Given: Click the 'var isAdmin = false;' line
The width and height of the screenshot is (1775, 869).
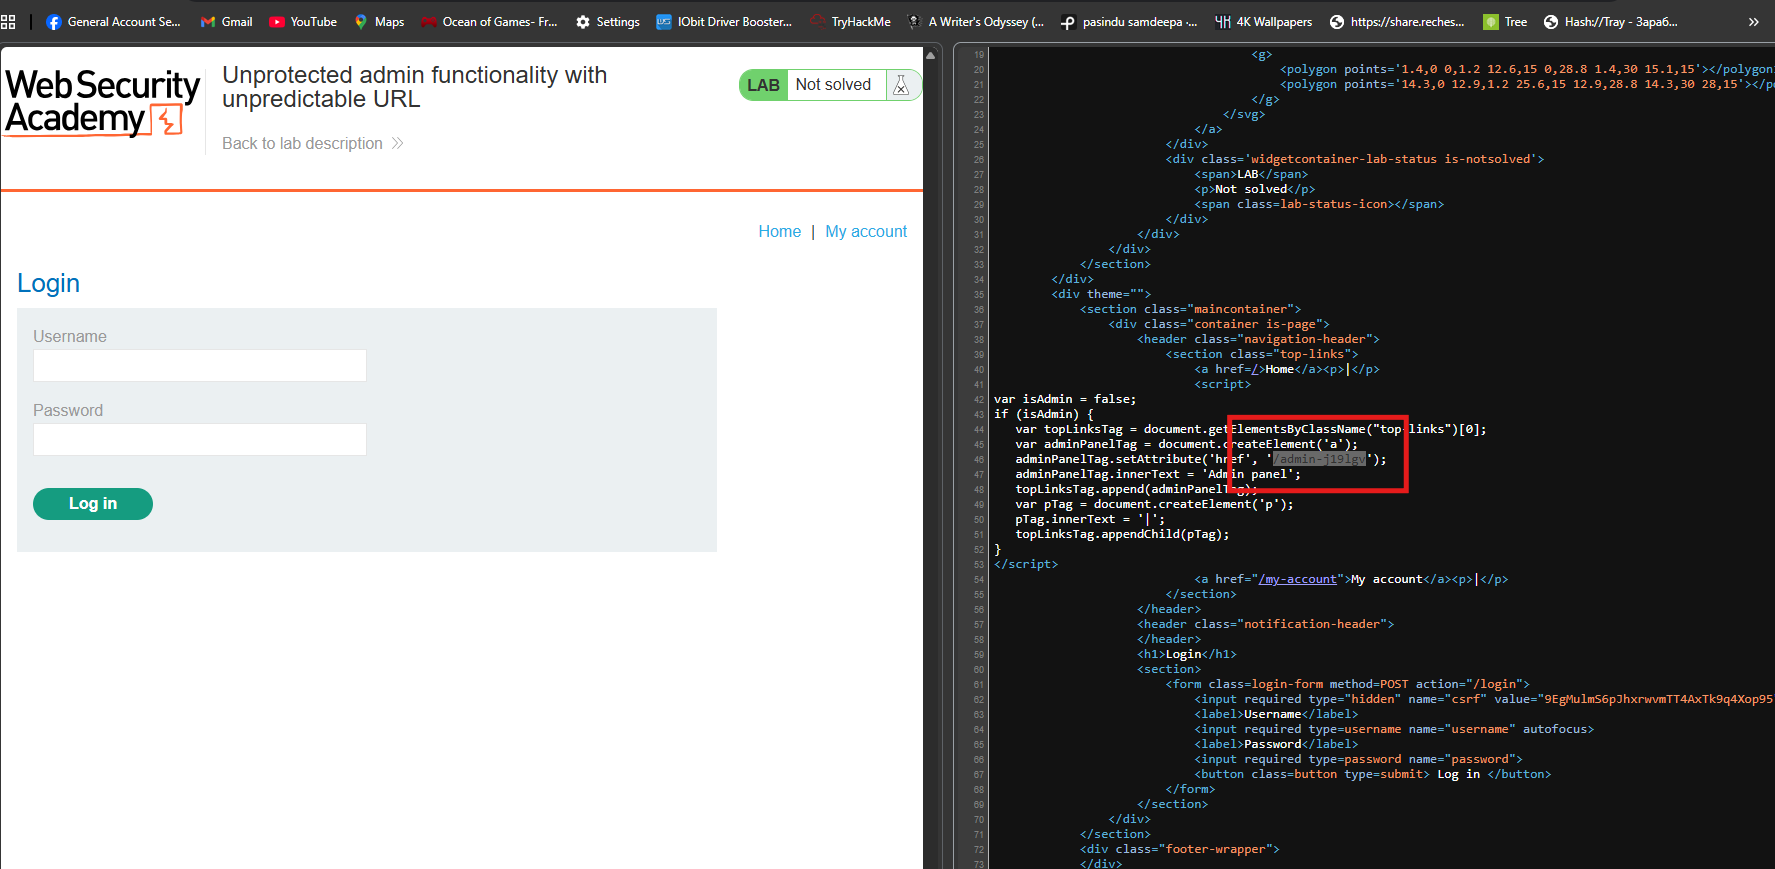Looking at the screenshot, I should pos(1065,399).
